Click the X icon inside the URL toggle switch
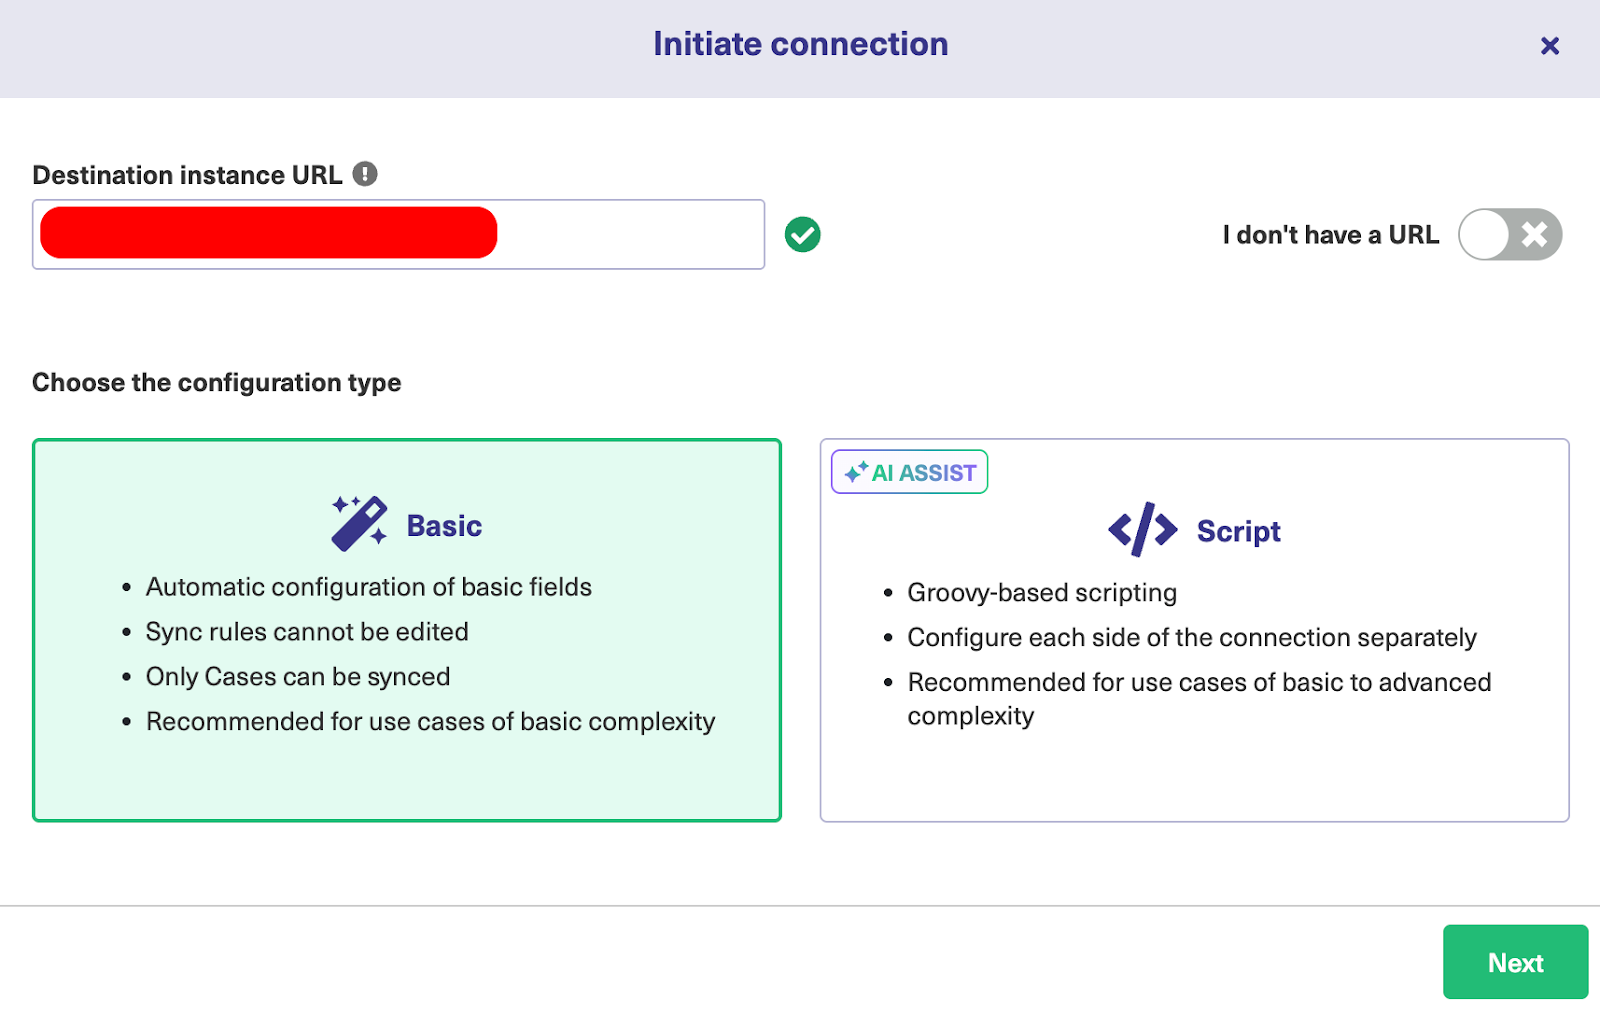 coord(1532,234)
